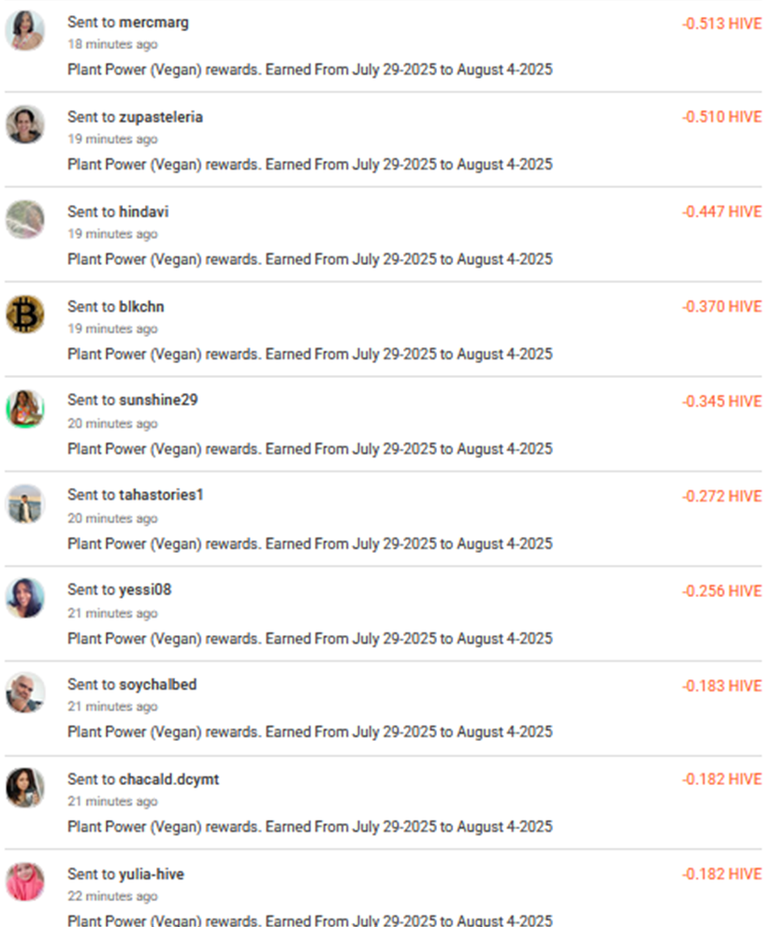
Task: Go to the yessi08 username link
Action: coord(145,589)
